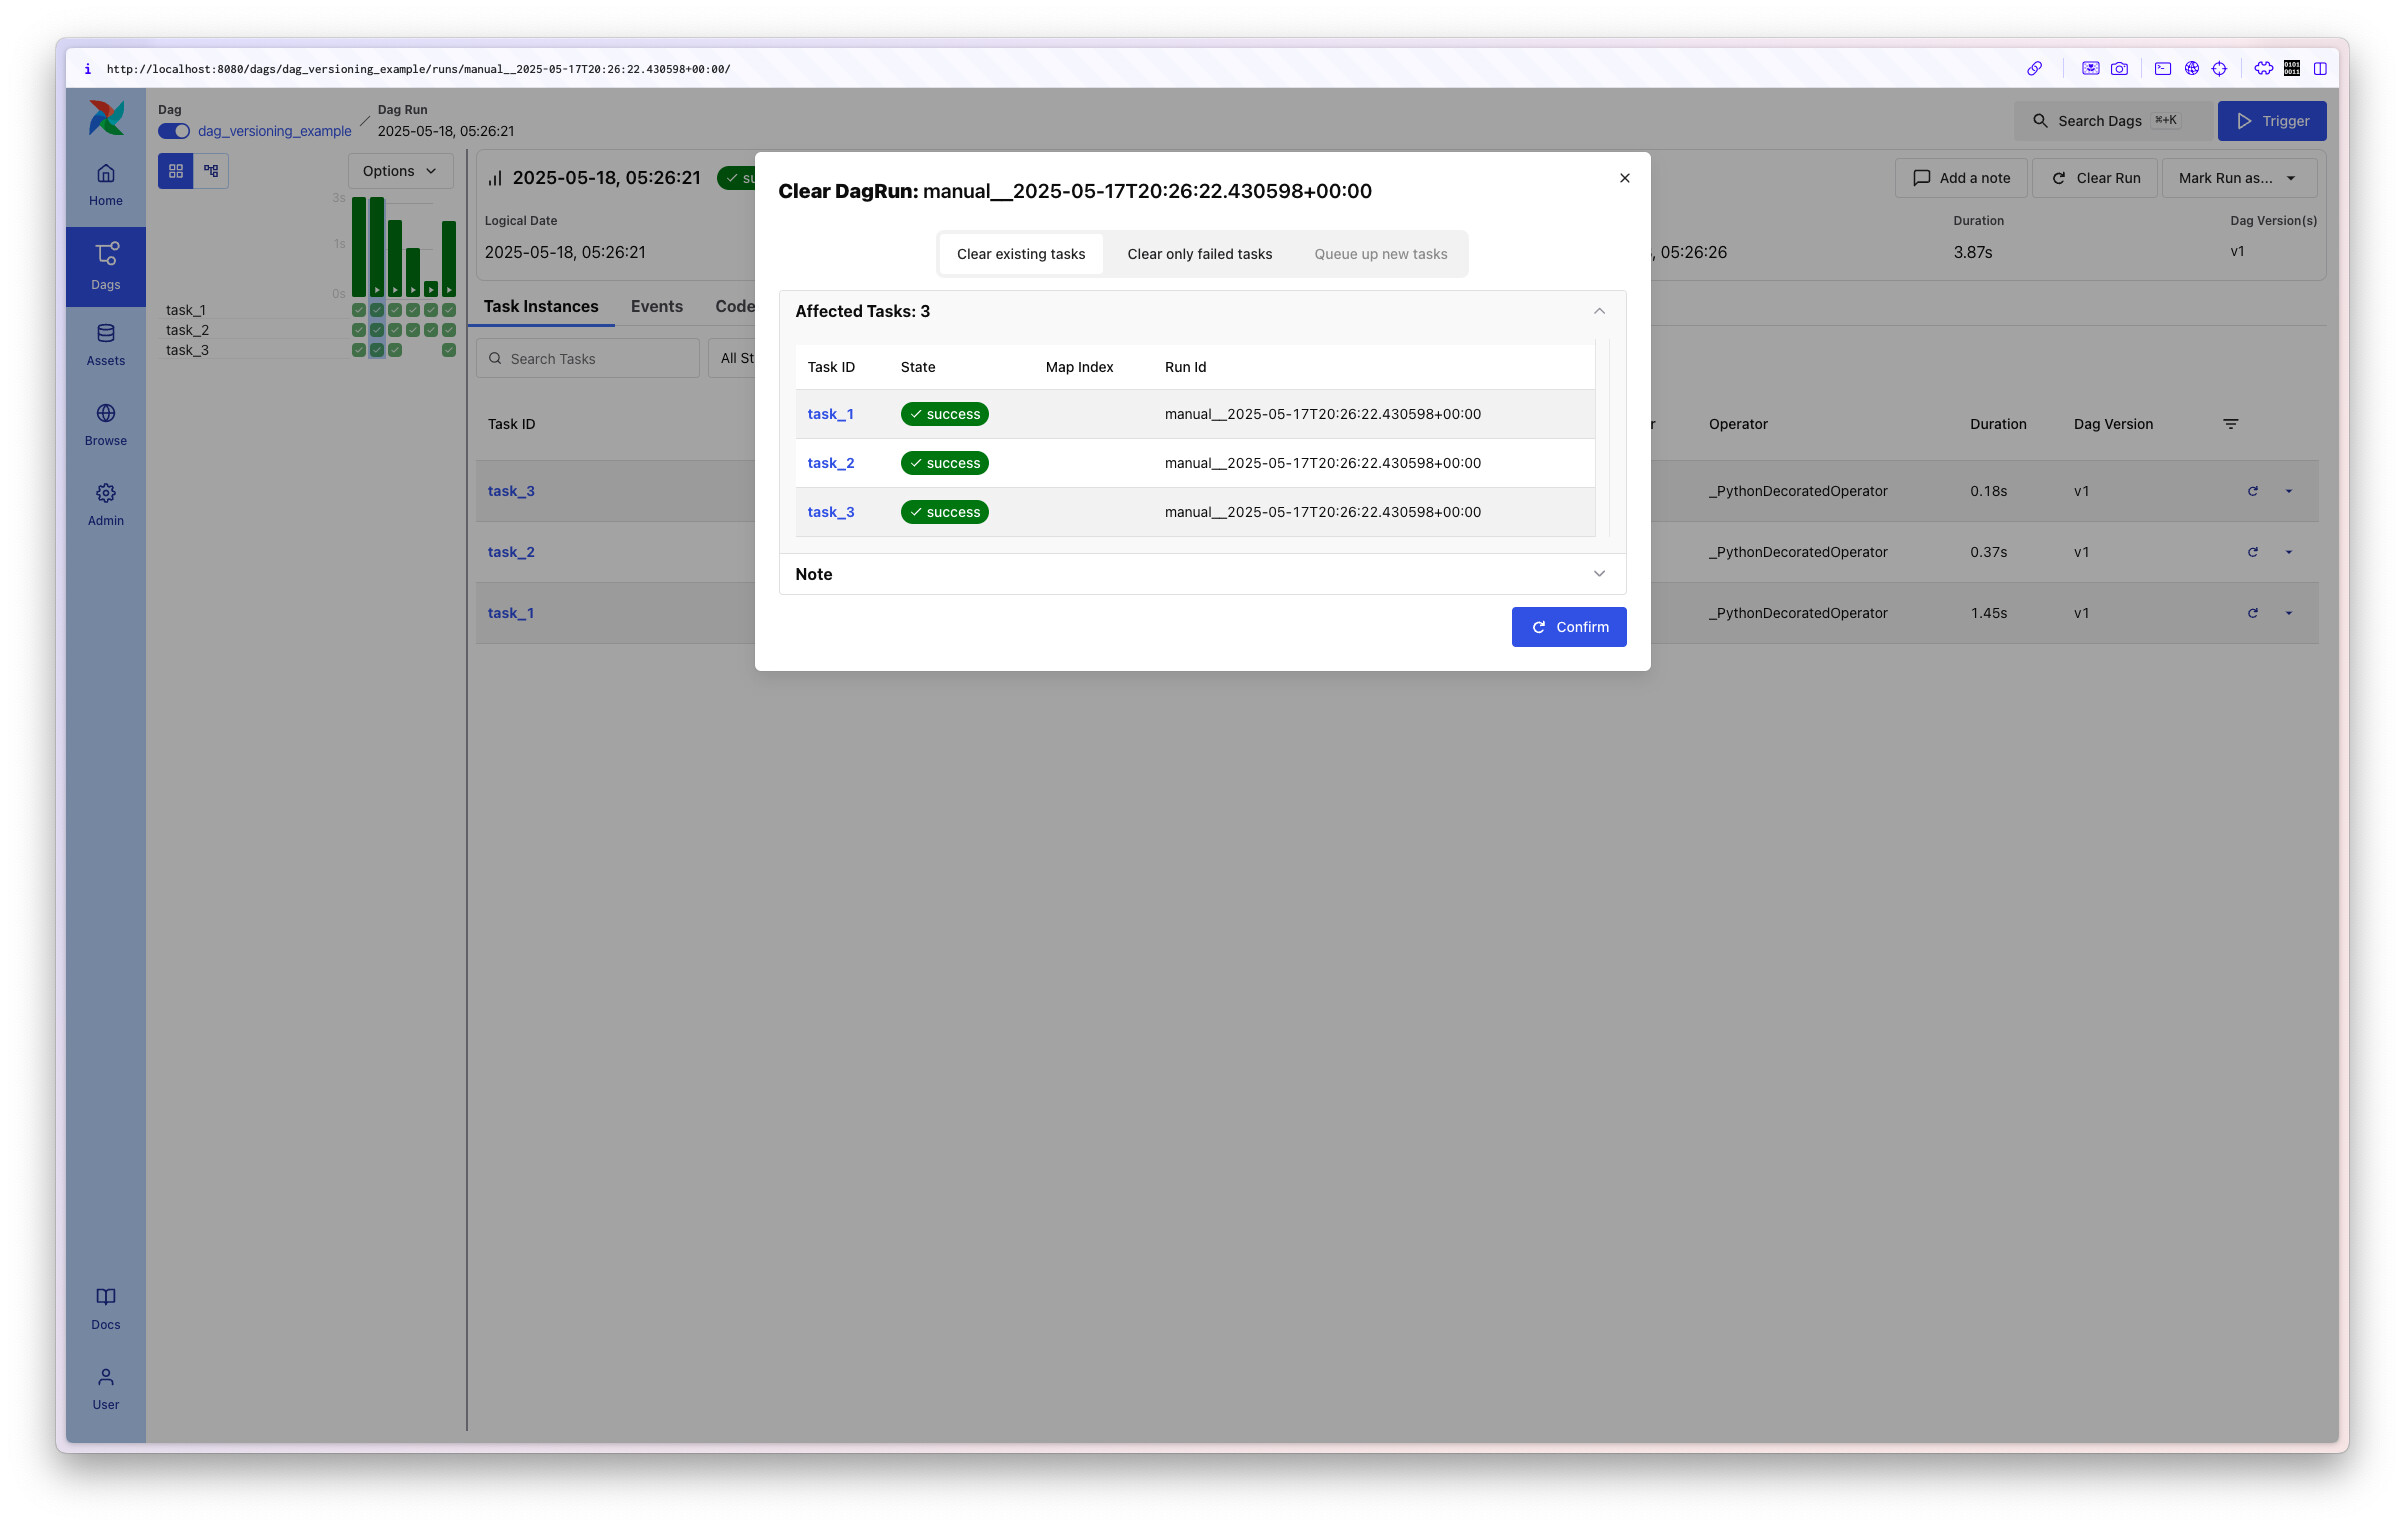Open the Options dropdown
This screenshot has height=1527, width=2405.
399,171
